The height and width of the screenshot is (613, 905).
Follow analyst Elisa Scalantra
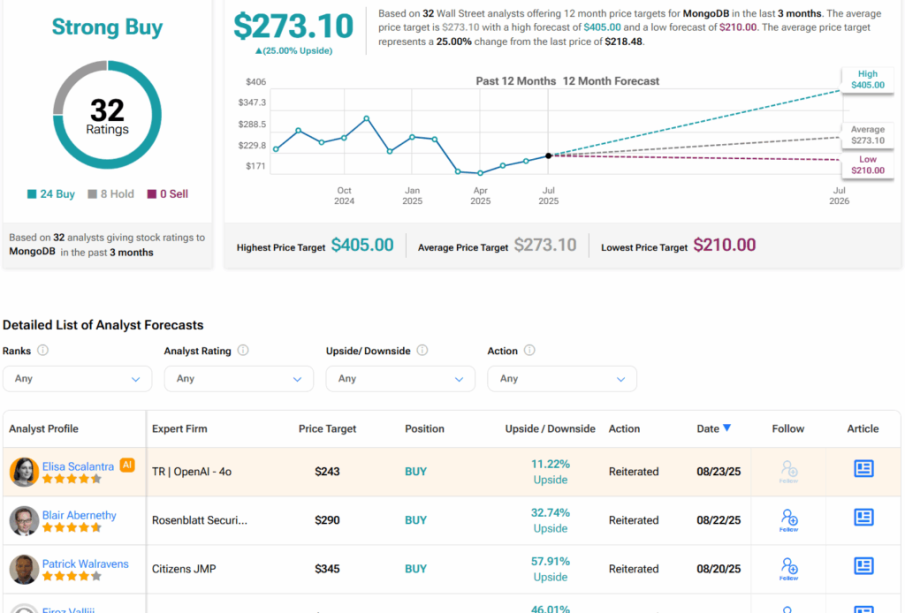(788, 471)
